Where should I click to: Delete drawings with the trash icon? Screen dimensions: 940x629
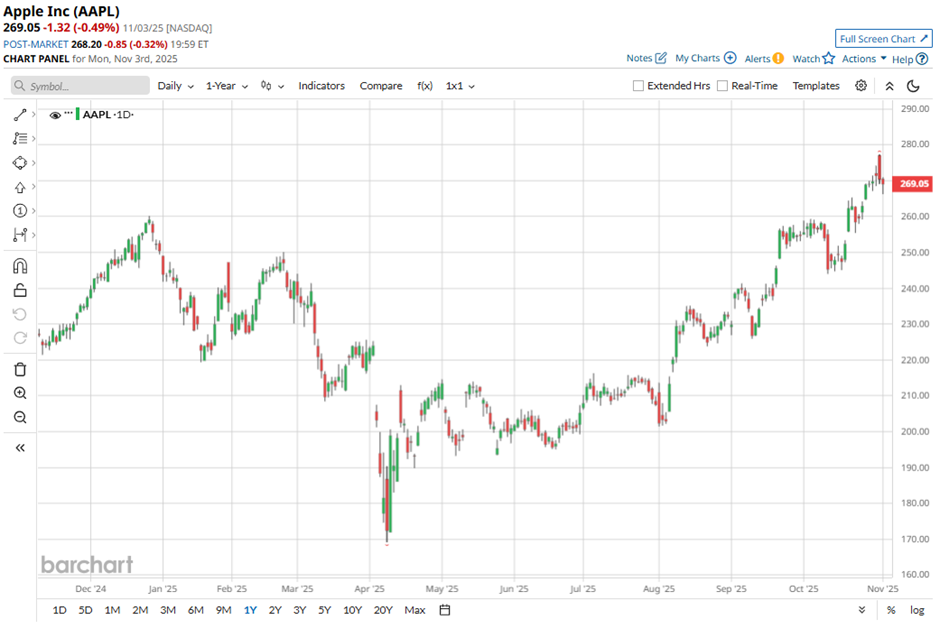tap(20, 369)
